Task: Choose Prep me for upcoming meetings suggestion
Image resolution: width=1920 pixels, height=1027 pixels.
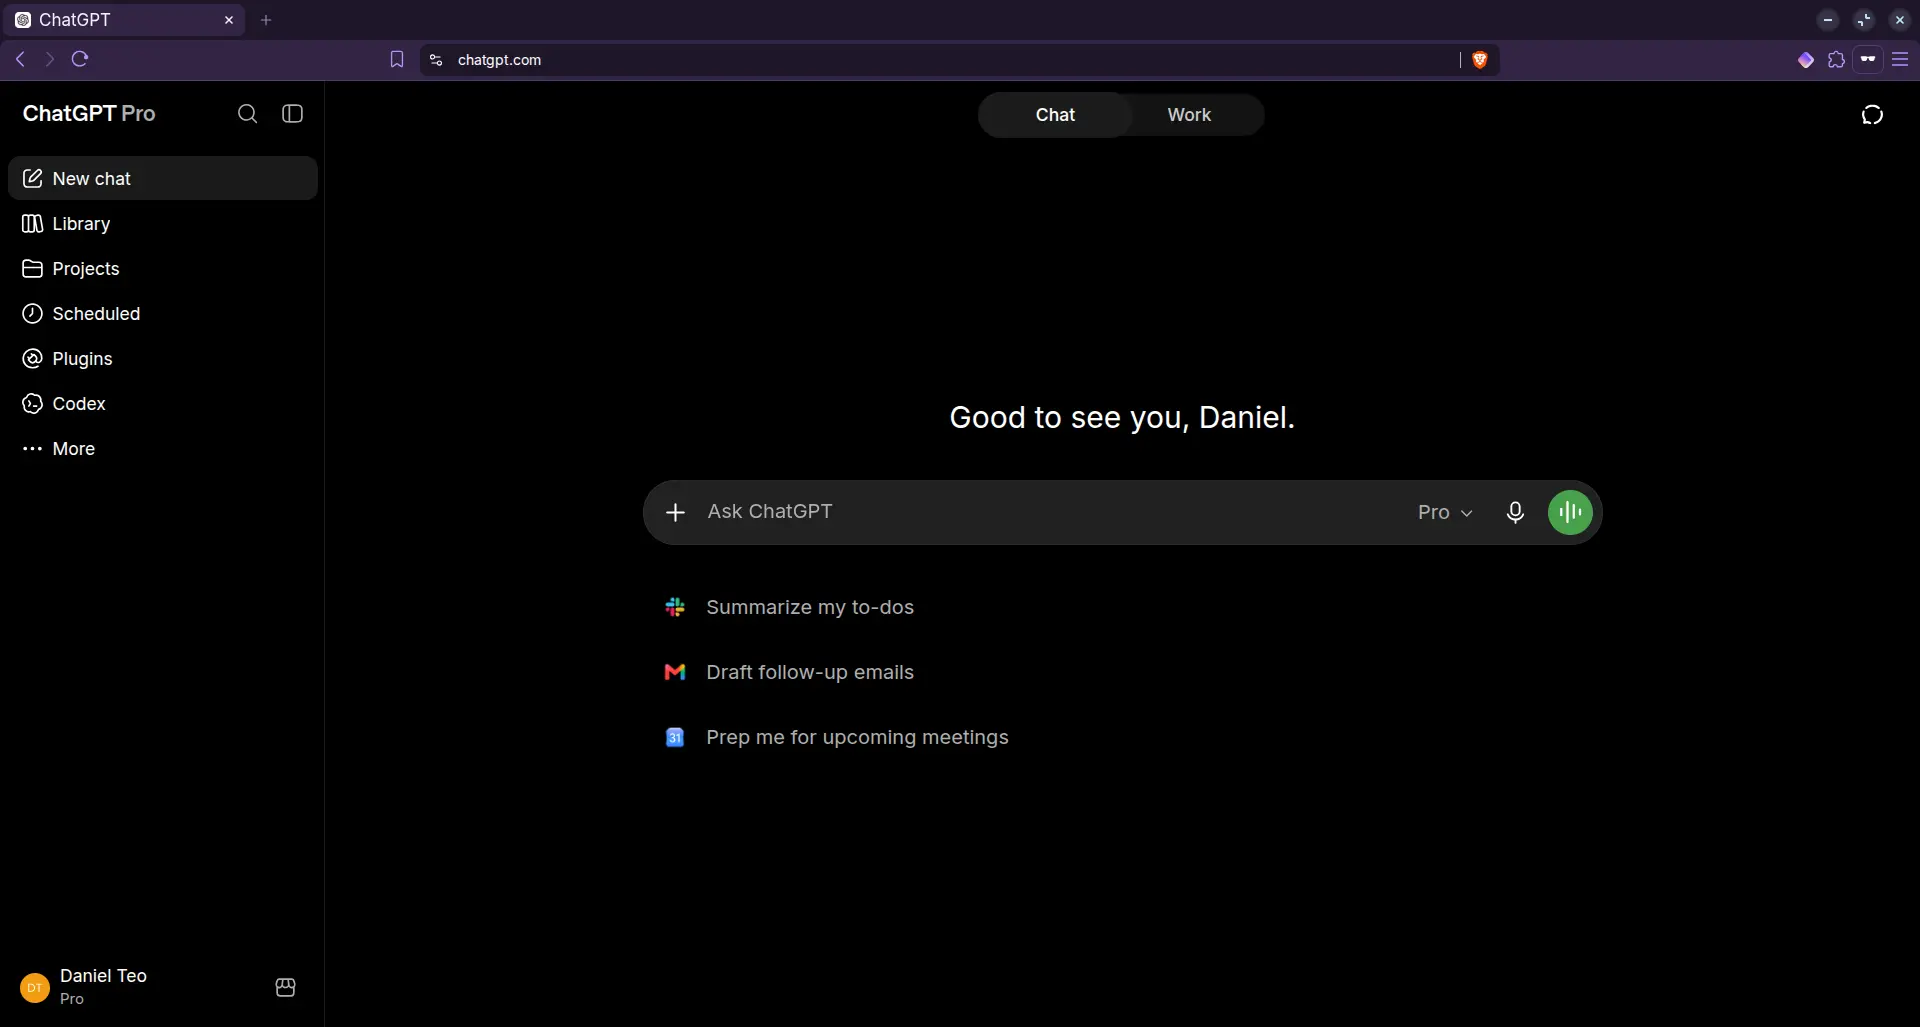Action: (x=857, y=737)
